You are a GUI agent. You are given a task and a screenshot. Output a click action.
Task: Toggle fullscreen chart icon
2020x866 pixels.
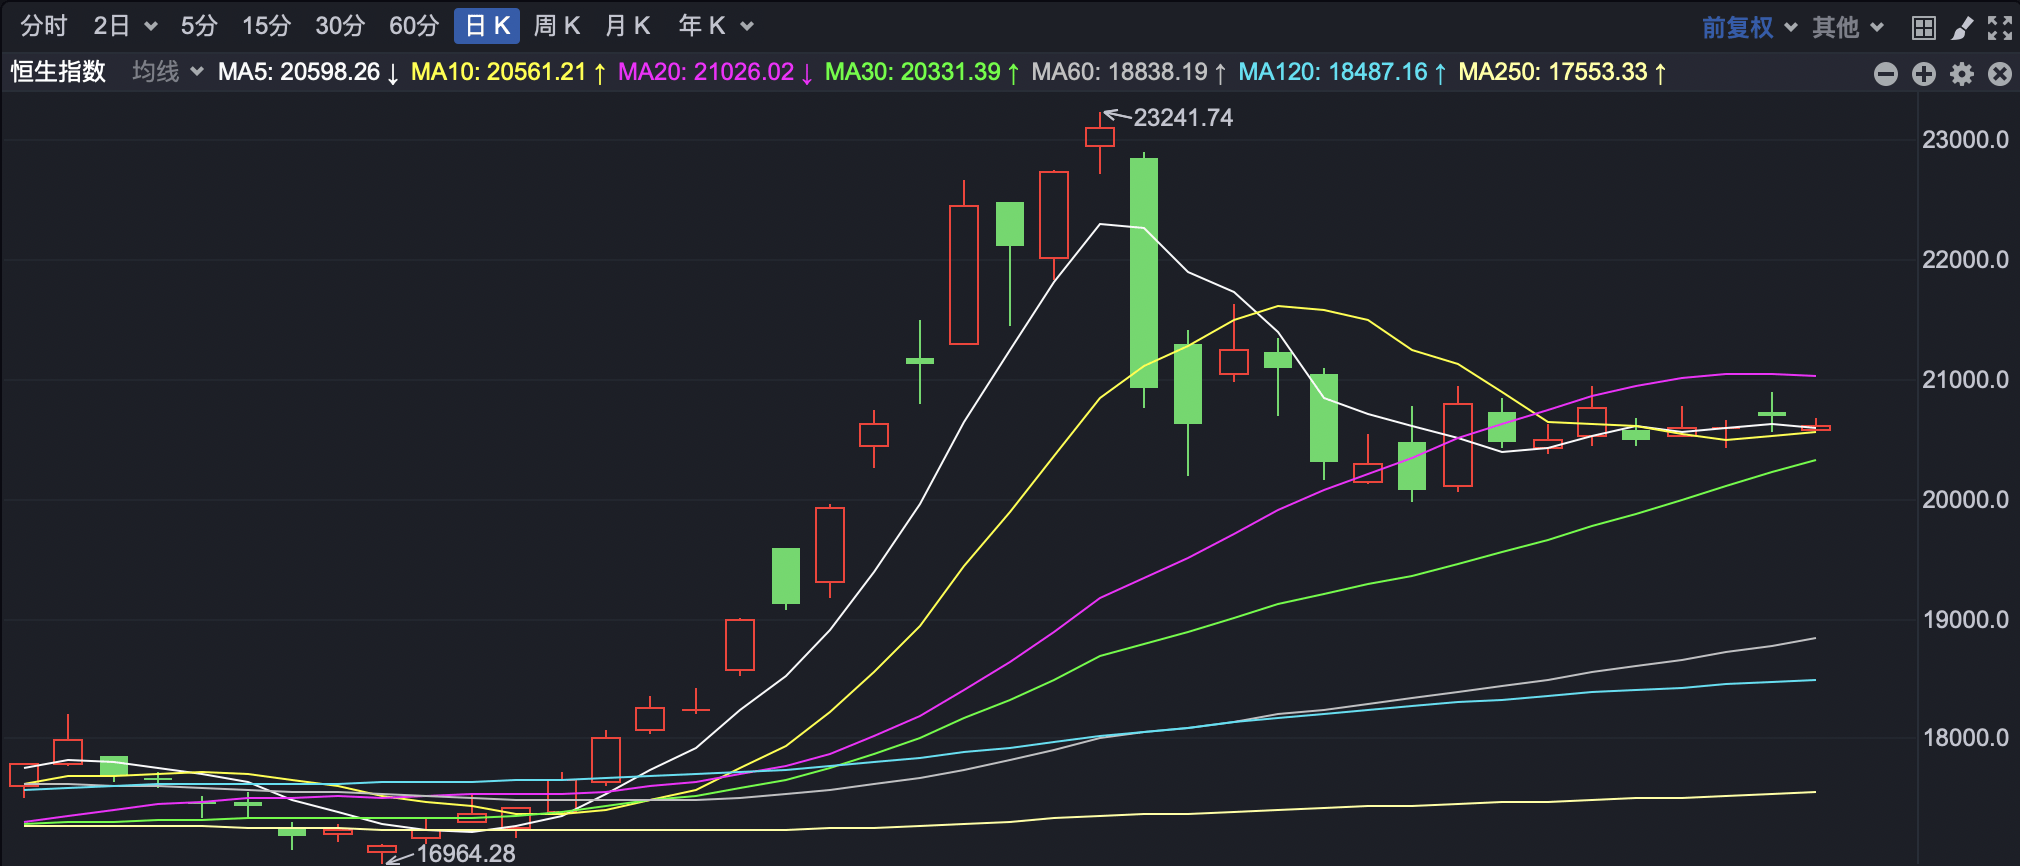2000,28
